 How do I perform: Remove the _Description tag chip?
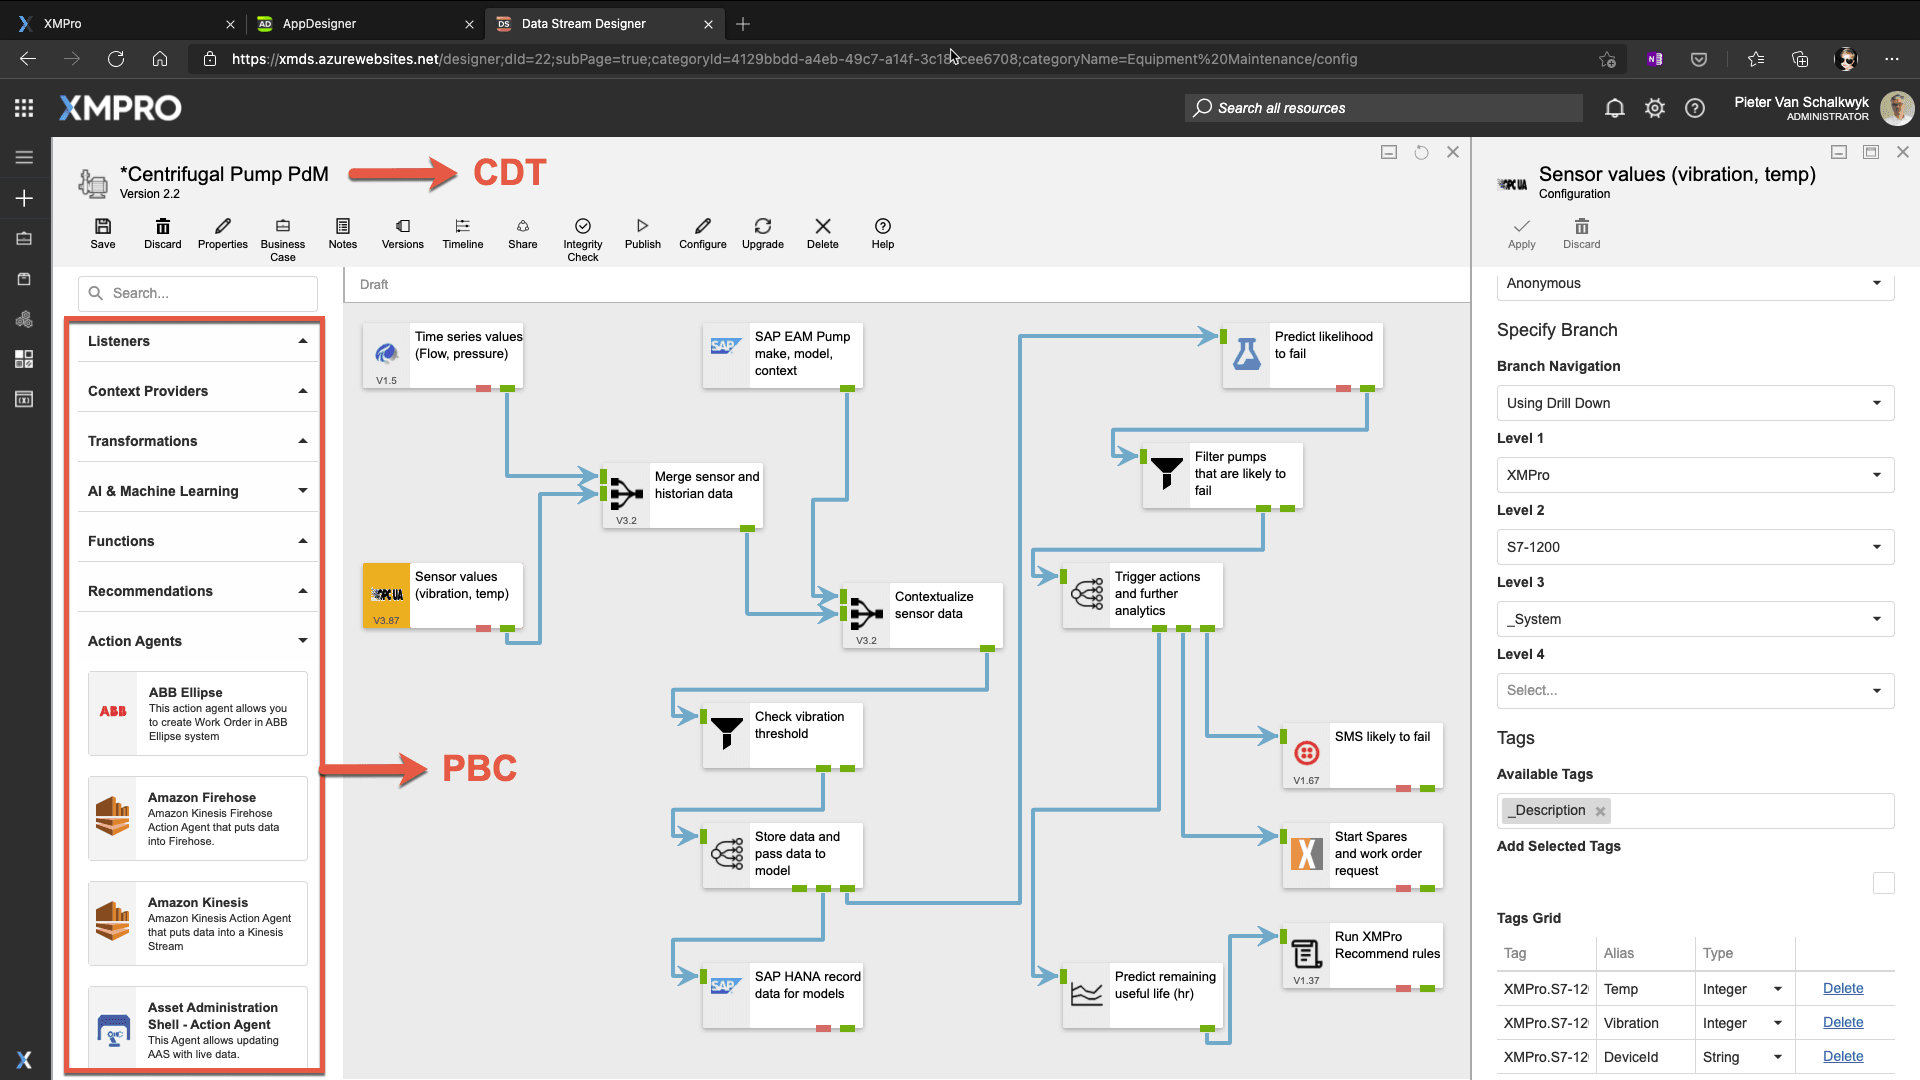click(1600, 810)
